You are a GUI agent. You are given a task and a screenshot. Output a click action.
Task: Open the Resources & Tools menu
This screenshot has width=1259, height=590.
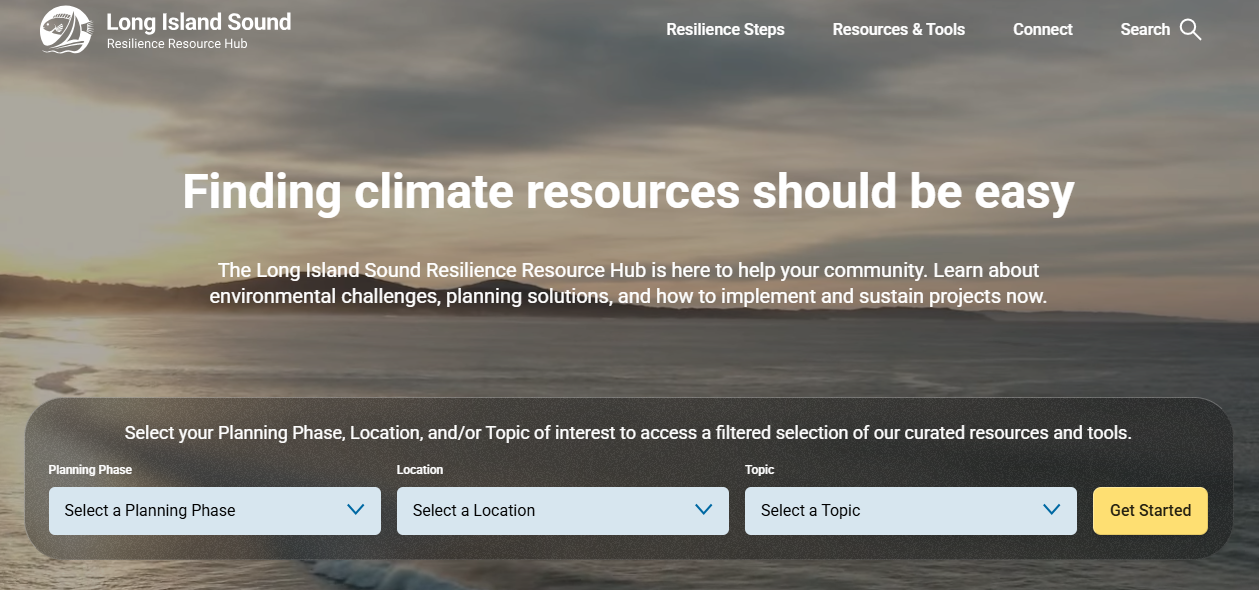point(898,29)
